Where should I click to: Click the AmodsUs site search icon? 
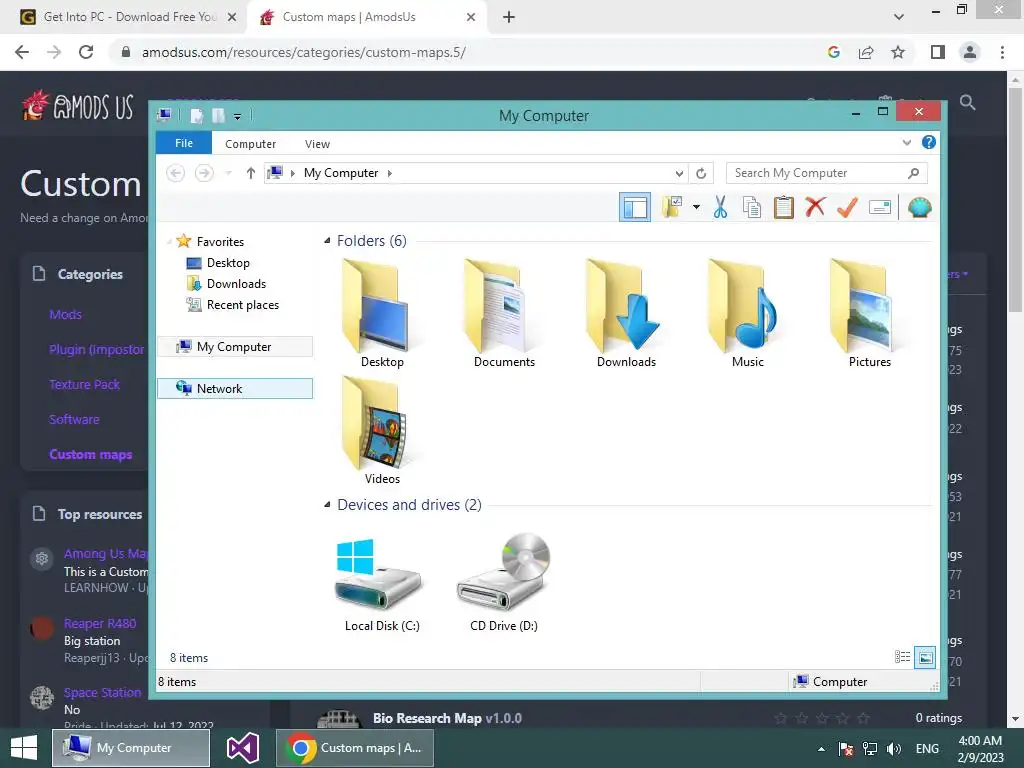pyautogui.click(x=967, y=103)
